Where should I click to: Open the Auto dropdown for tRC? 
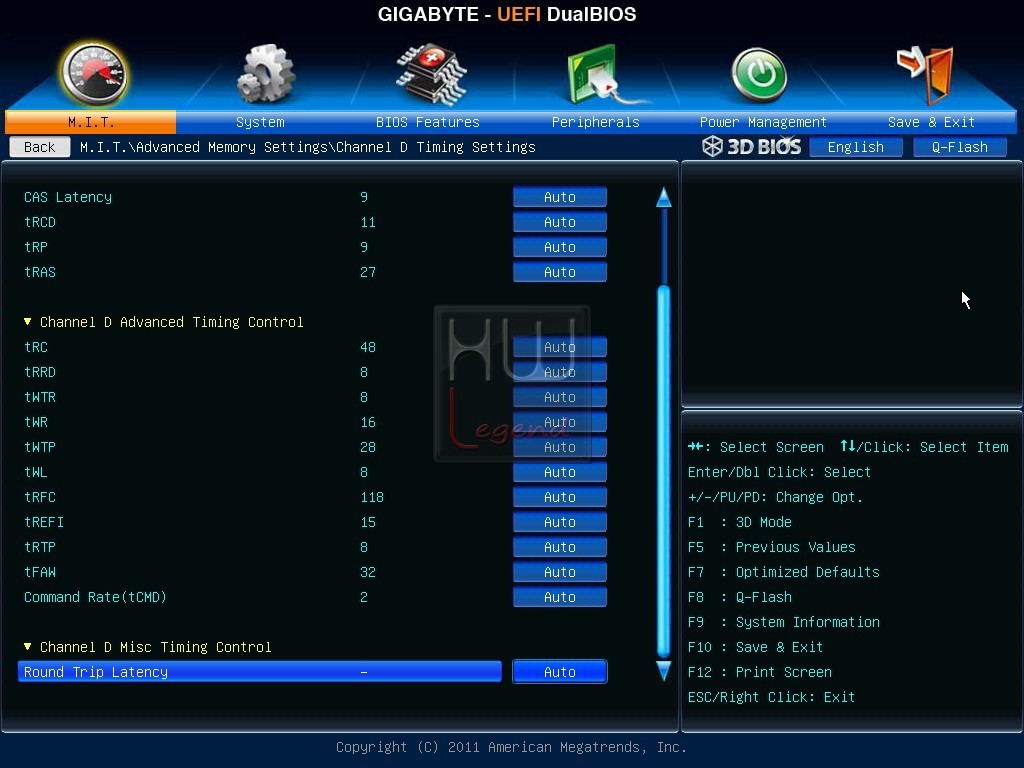tap(560, 347)
